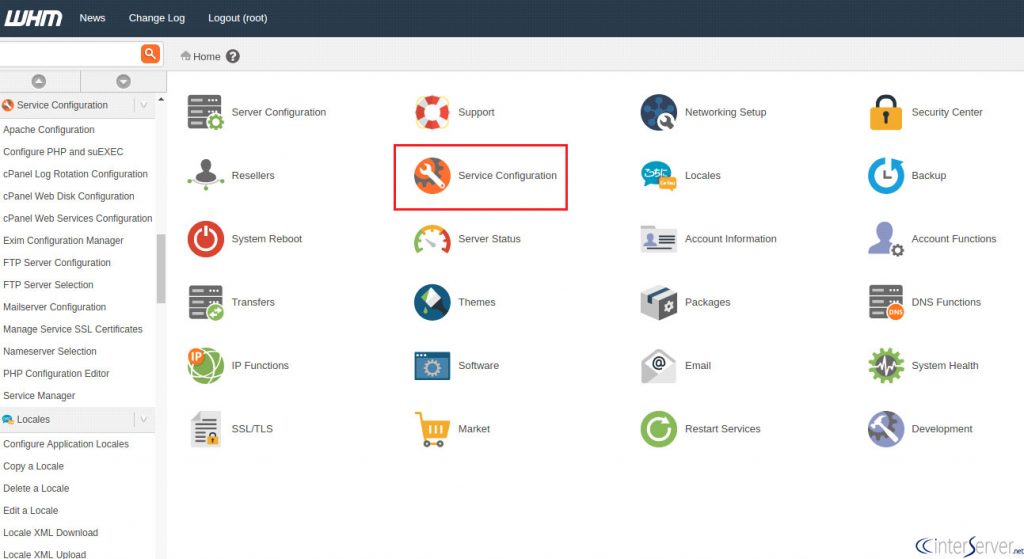Open the Networking Setup icon
1024x559 pixels.
tap(658, 112)
